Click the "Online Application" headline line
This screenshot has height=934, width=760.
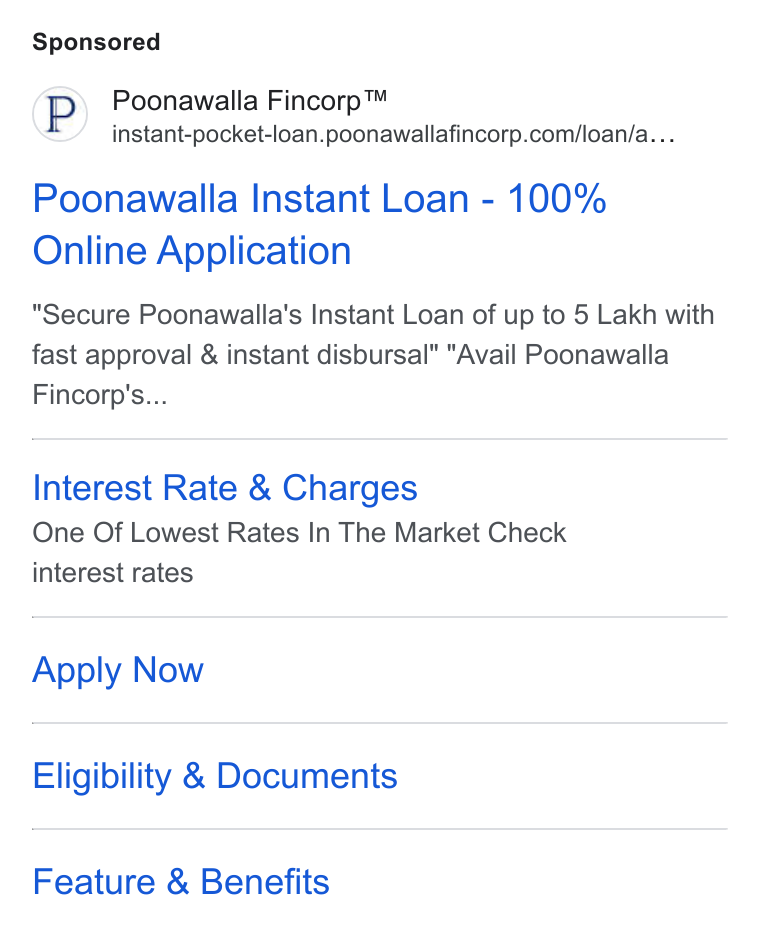(x=192, y=251)
